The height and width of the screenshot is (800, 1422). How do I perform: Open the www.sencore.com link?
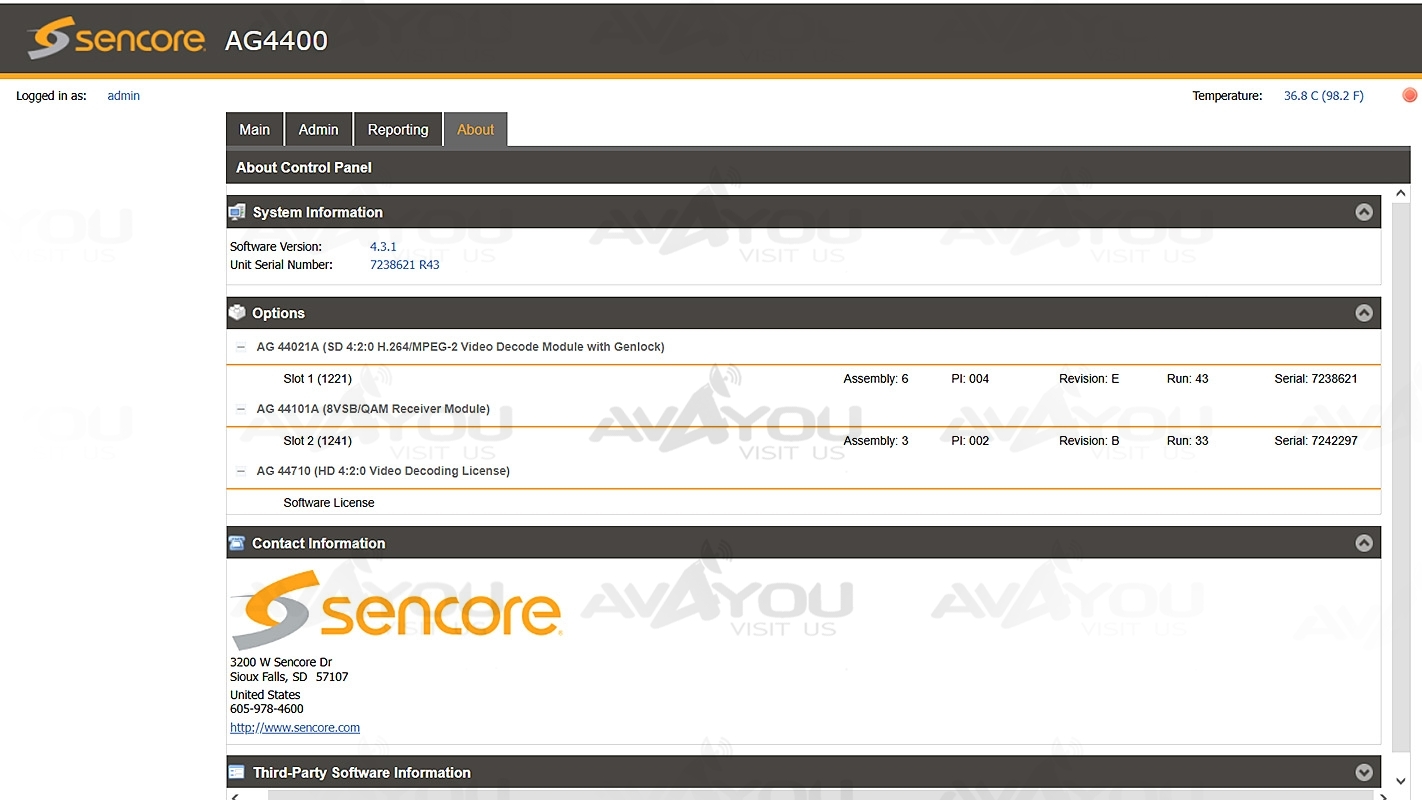tap(295, 728)
